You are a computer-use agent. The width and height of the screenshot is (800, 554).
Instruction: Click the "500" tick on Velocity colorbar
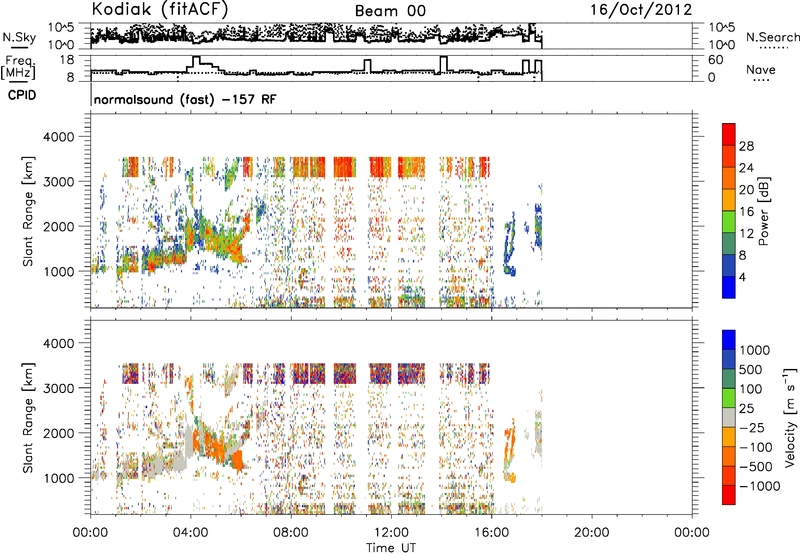coord(752,369)
